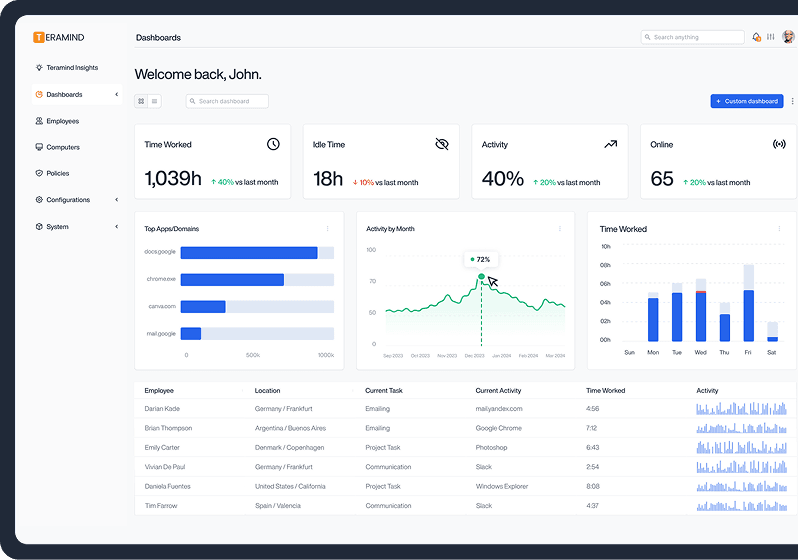Click the Activity trending arrow icon

[x=611, y=144]
